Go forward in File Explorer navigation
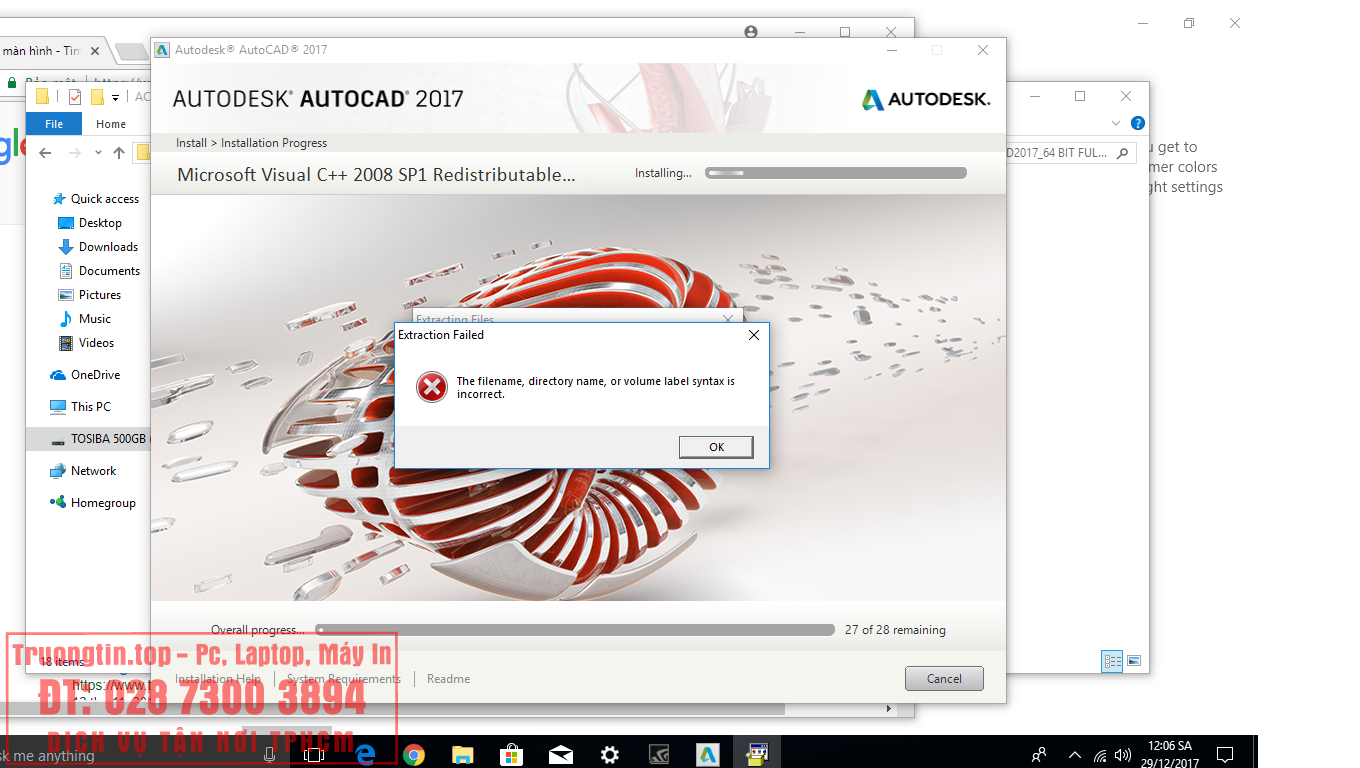This screenshot has height=768, width=1360. click(x=75, y=152)
